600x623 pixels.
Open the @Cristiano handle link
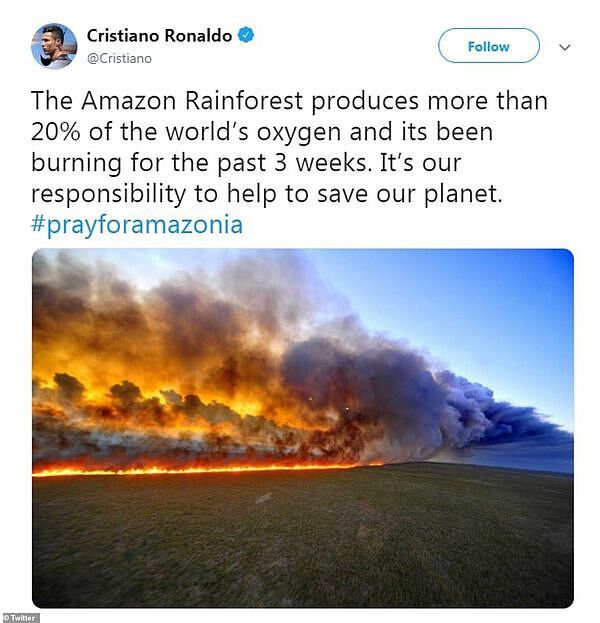tap(119, 59)
